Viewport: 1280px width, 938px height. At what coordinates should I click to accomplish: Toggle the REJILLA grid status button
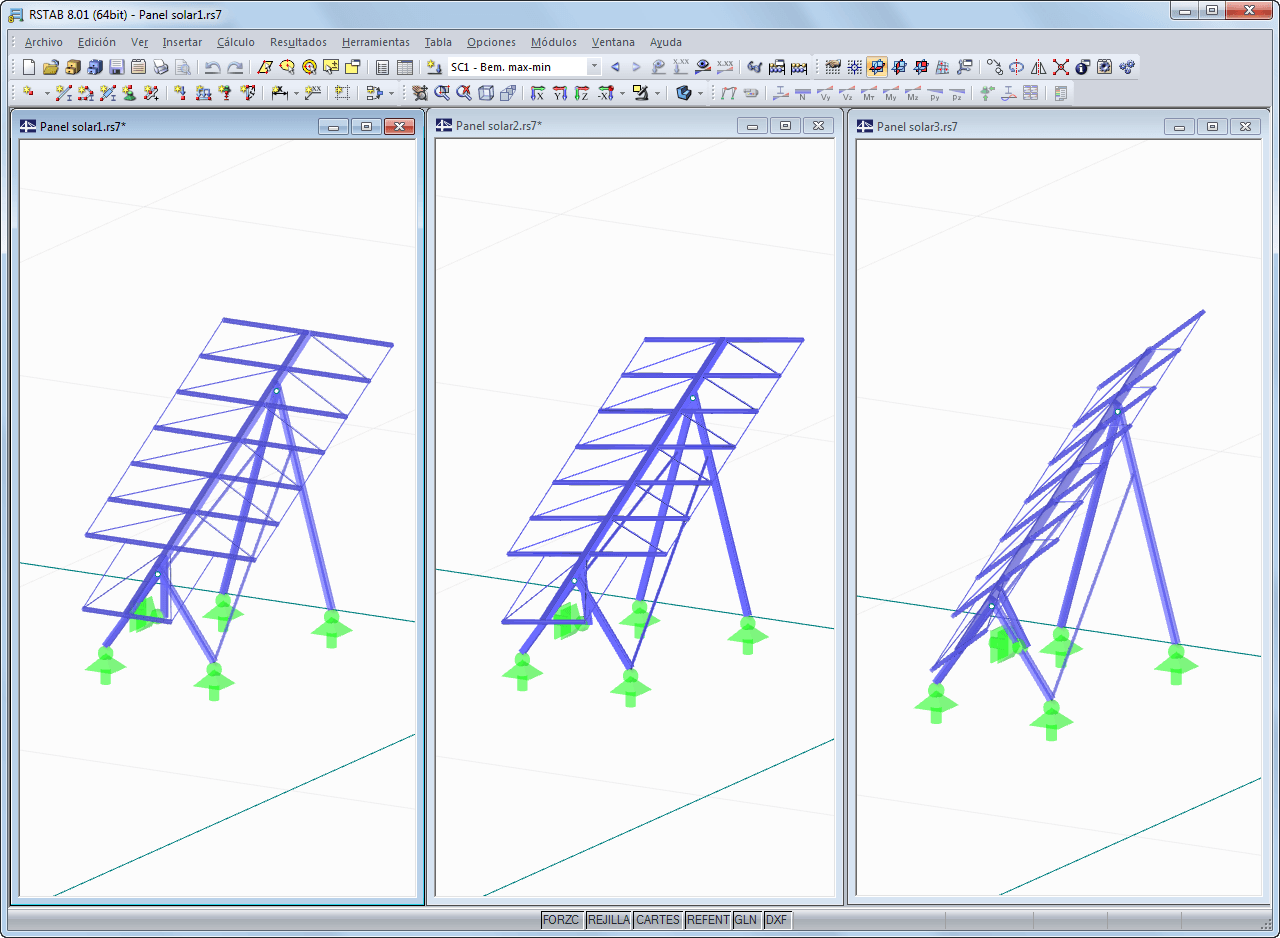coord(609,920)
